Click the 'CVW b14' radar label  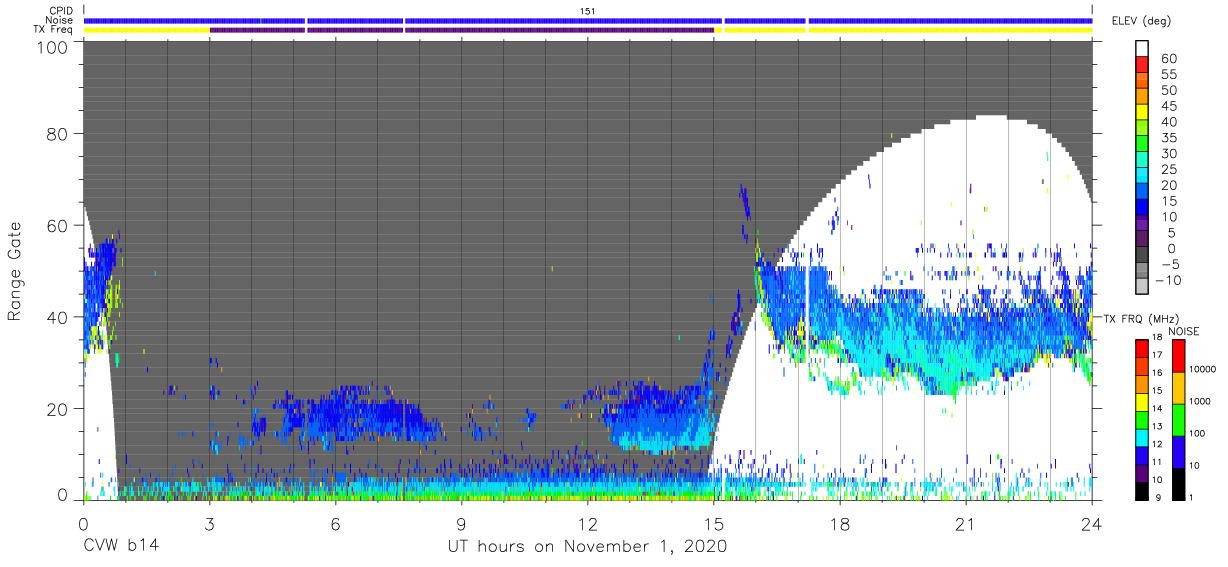click(120, 547)
